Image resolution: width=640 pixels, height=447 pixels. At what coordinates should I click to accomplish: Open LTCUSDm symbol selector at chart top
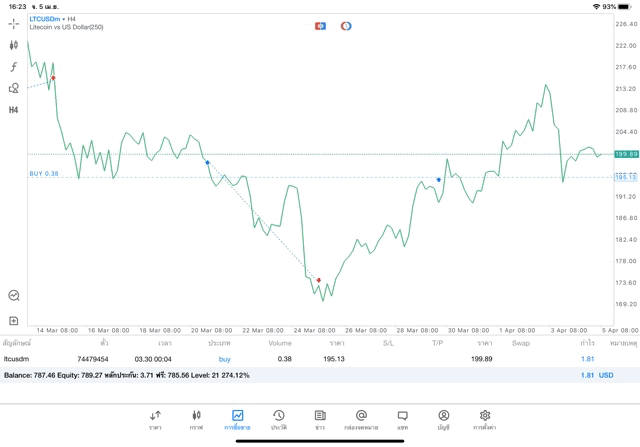pos(44,19)
